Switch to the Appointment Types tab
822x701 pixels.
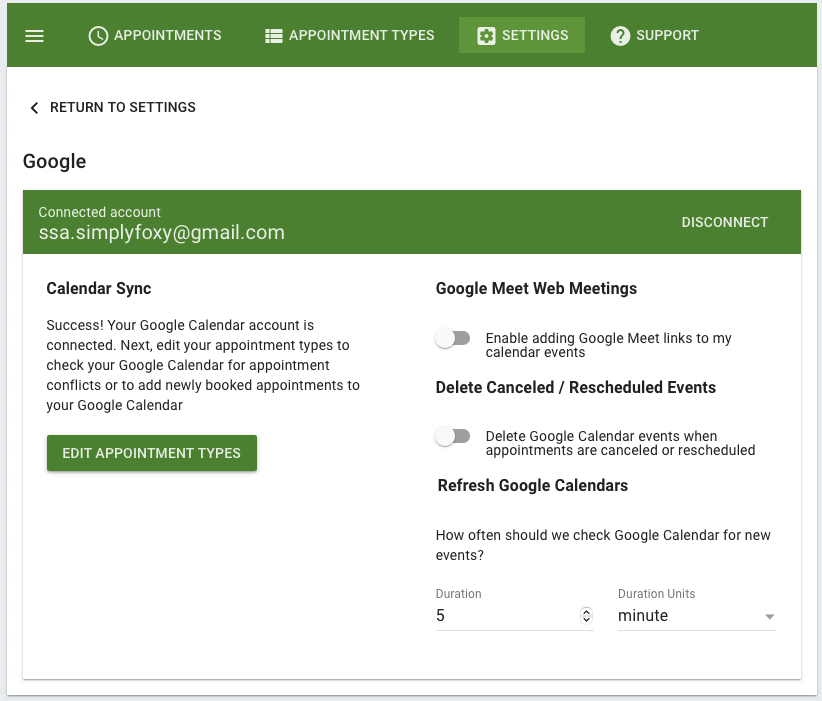pos(350,35)
